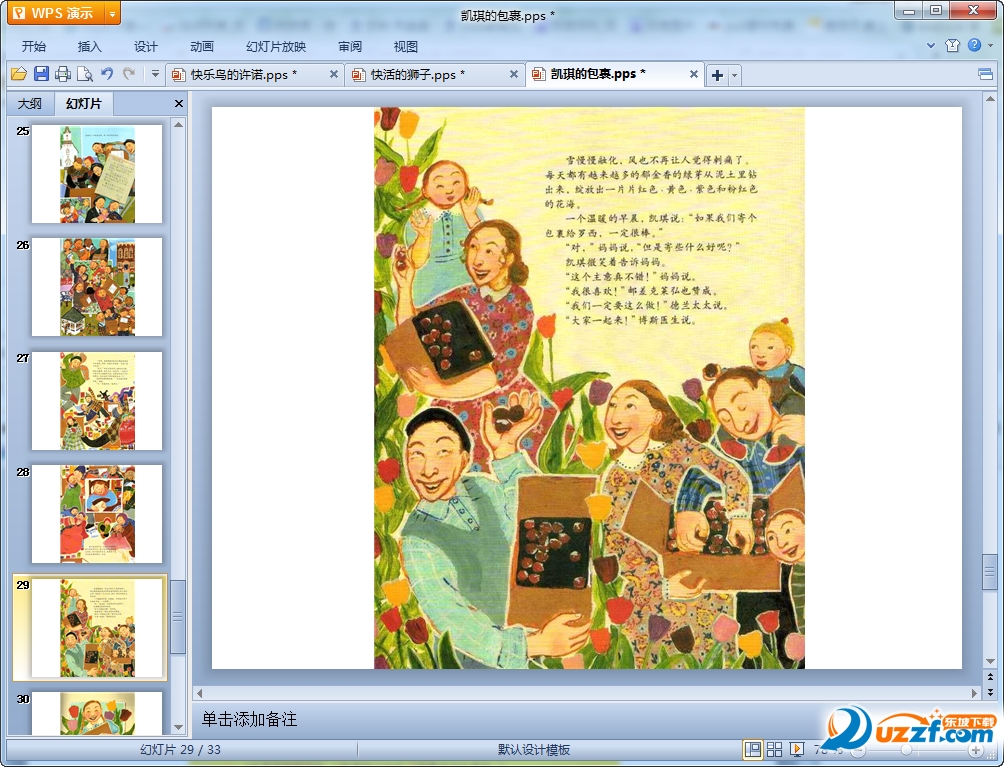Switch to normal view in status bar
This screenshot has width=1004, height=767.
click(753, 749)
